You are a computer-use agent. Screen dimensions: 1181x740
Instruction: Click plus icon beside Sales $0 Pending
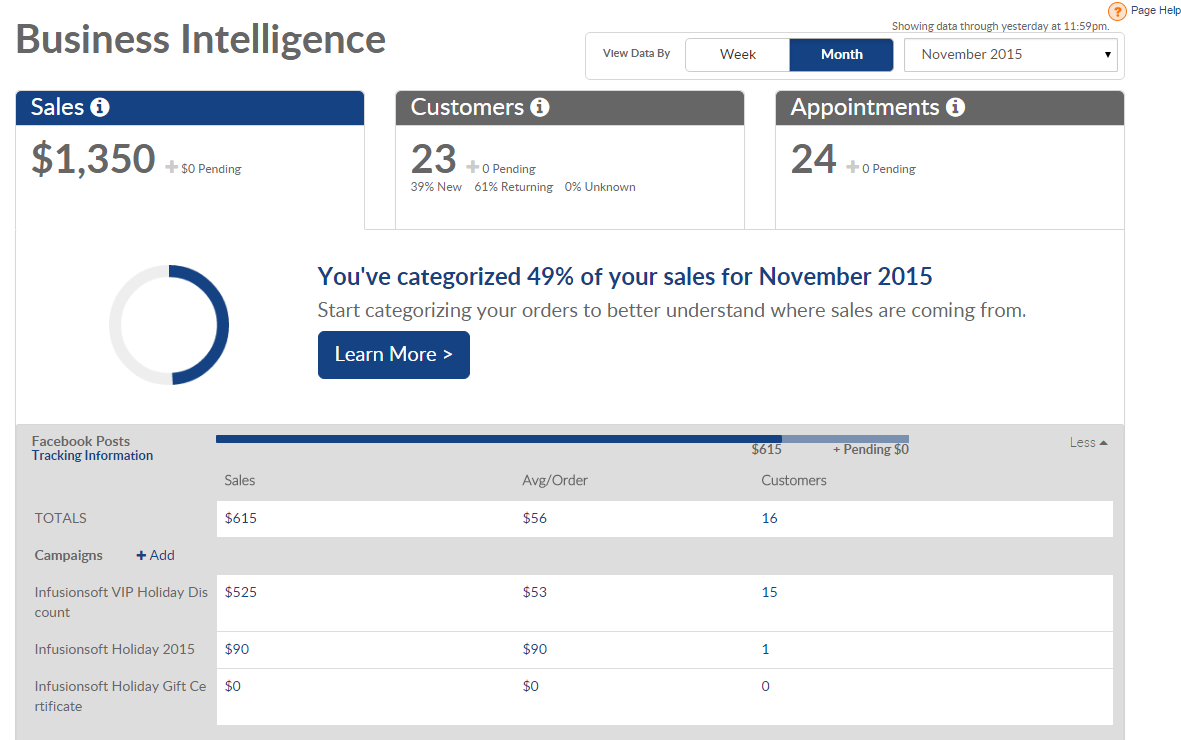(172, 168)
